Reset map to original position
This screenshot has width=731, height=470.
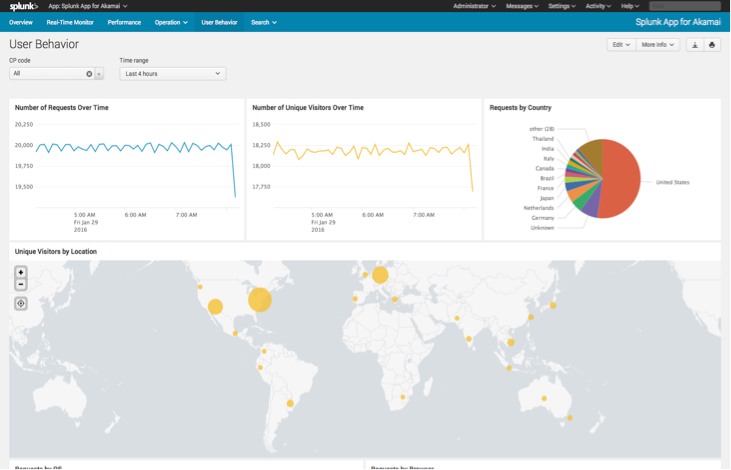tap(21, 304)
